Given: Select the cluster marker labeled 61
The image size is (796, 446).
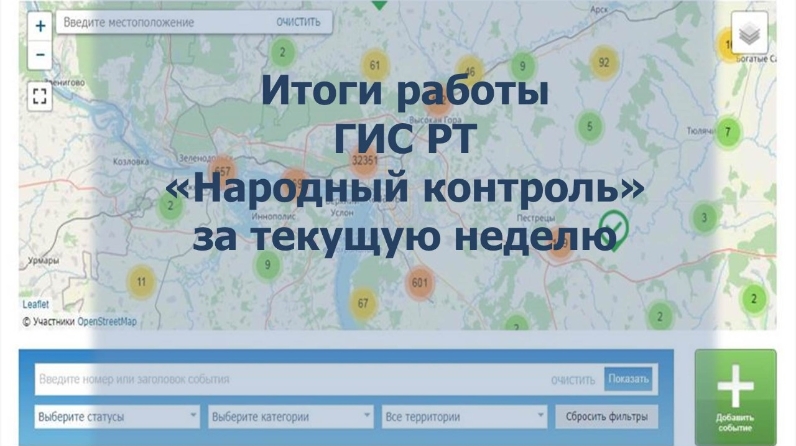Looking at the screenshot, I should (x=375, y=67).
